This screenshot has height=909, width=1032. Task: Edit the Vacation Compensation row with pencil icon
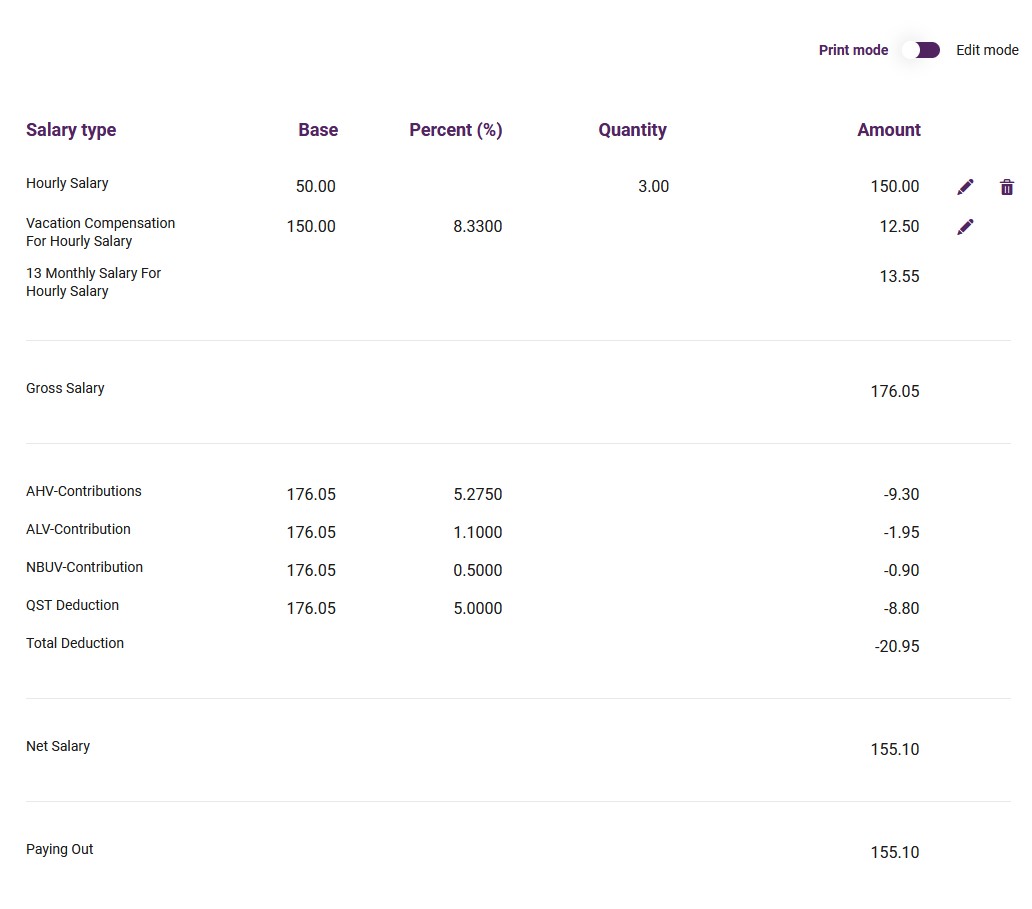pos(965,227)
